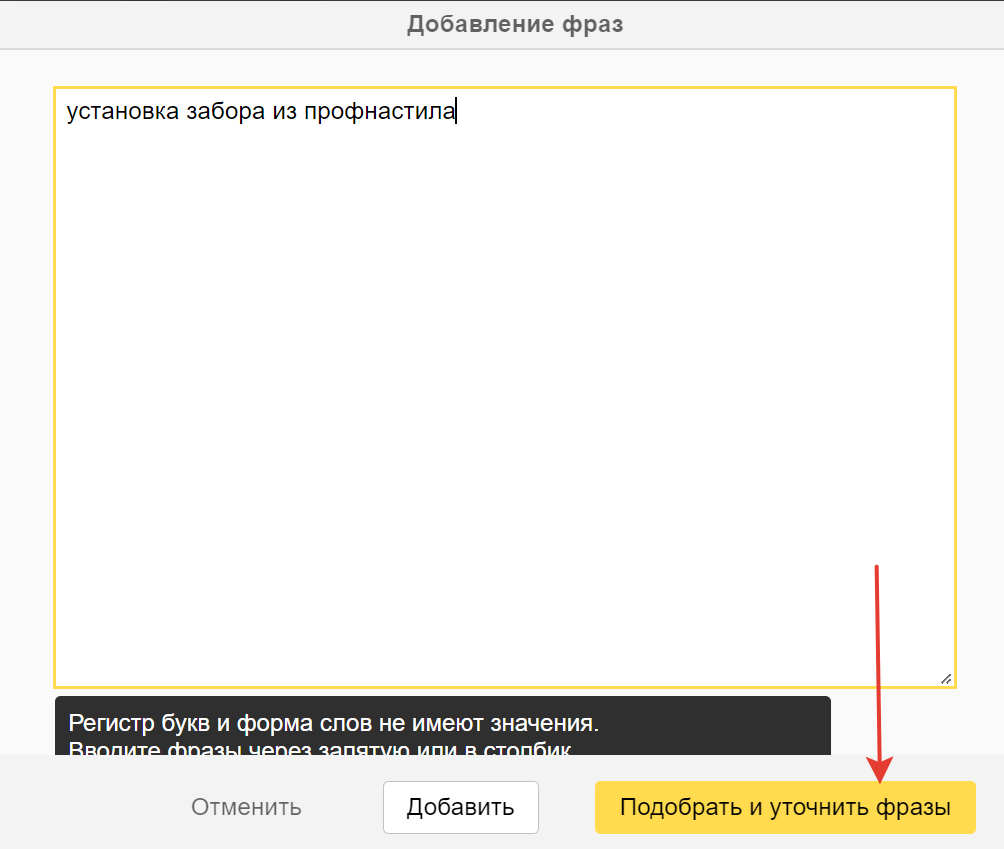
Task: Click the Добавление фраз dialog title
Action: [x=514, y=24]
